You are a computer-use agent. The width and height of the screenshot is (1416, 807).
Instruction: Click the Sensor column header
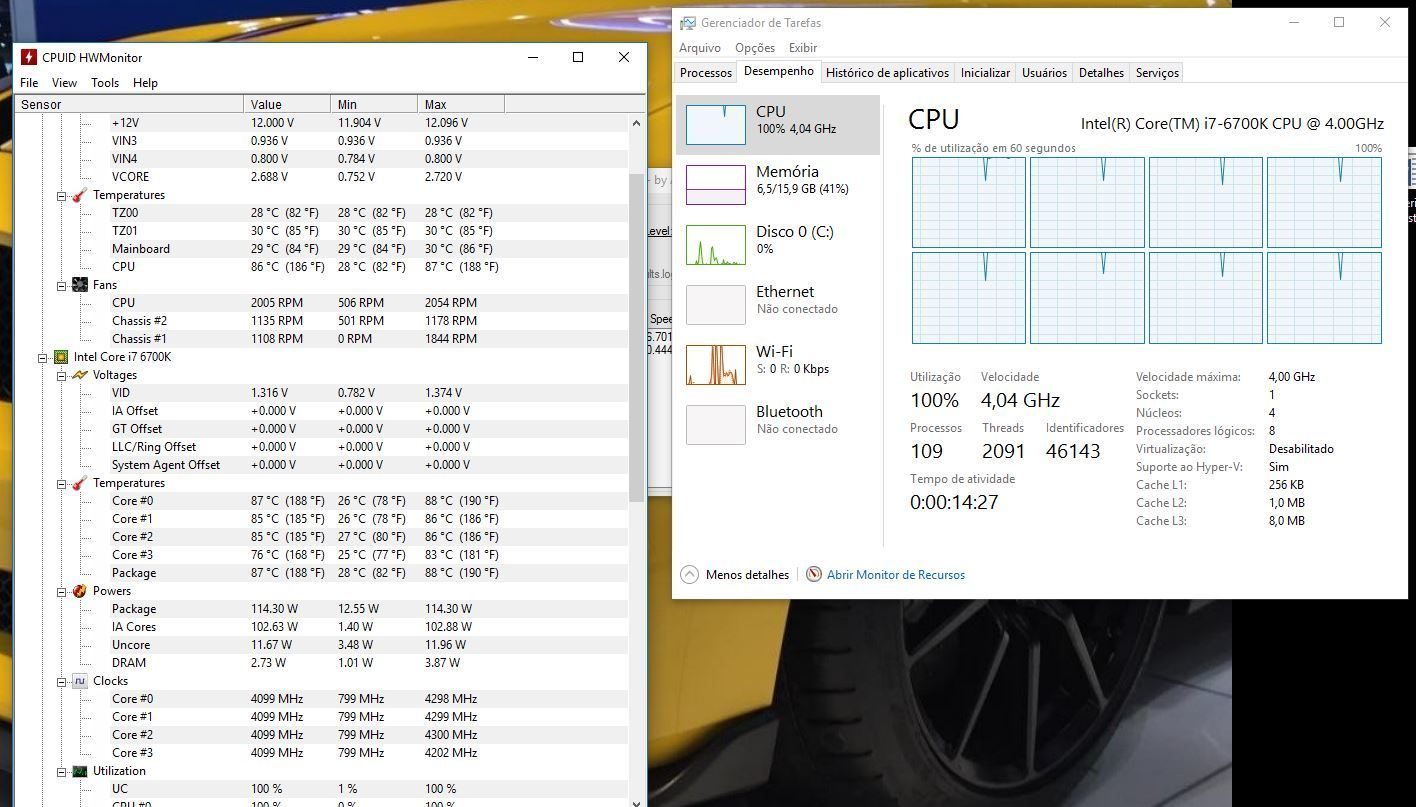[129, 104]
